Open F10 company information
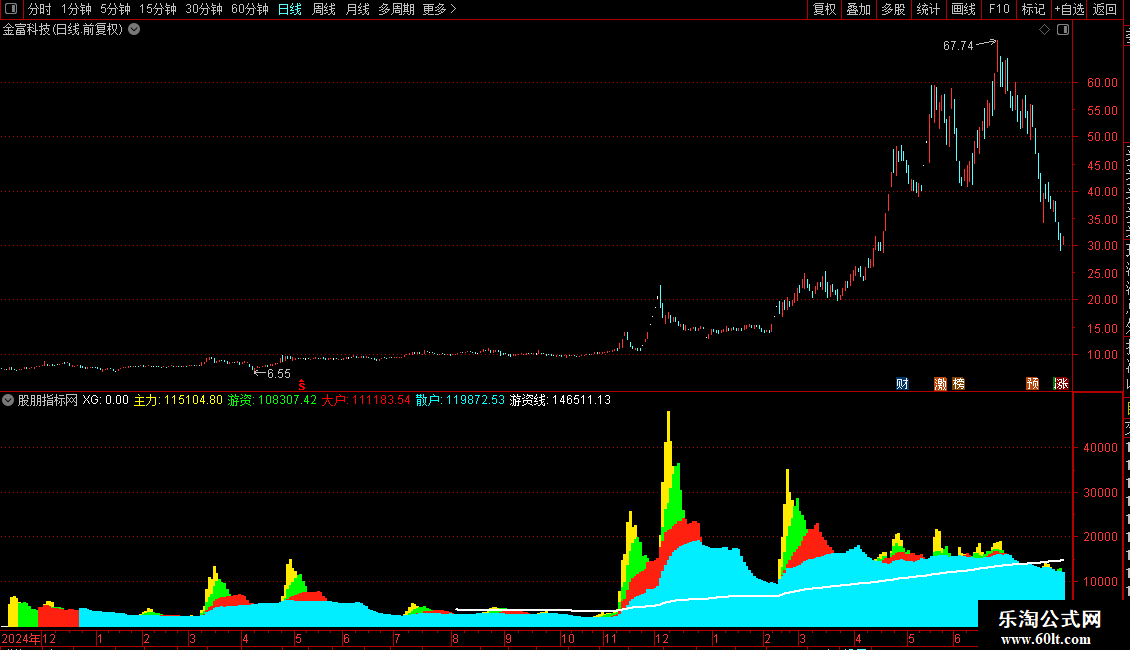The height and width of the screenshot is (650, 1130). click(x=999, y=9)
